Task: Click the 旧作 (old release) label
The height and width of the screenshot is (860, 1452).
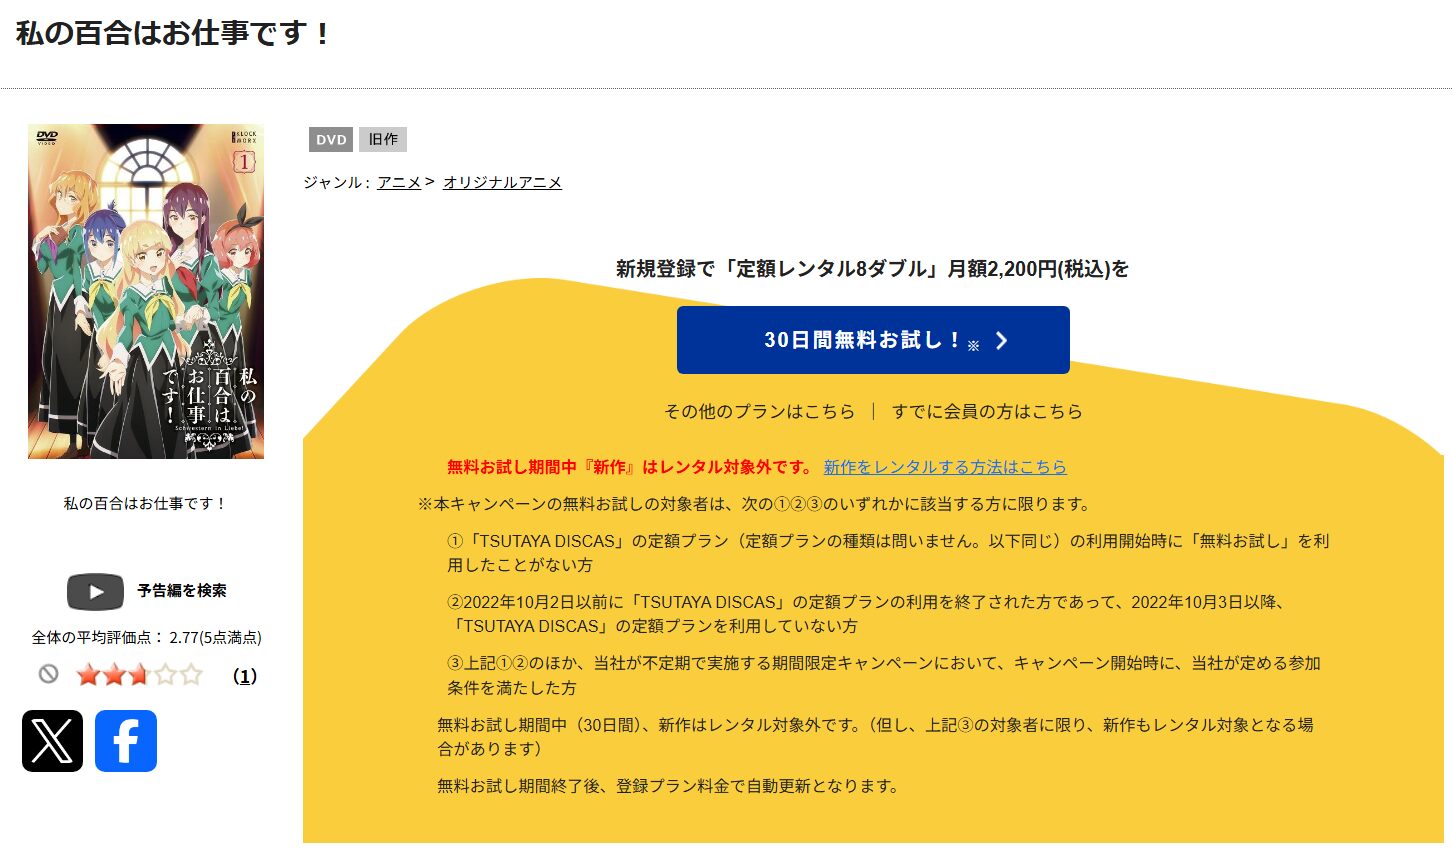Action: [x=383, y=139]
